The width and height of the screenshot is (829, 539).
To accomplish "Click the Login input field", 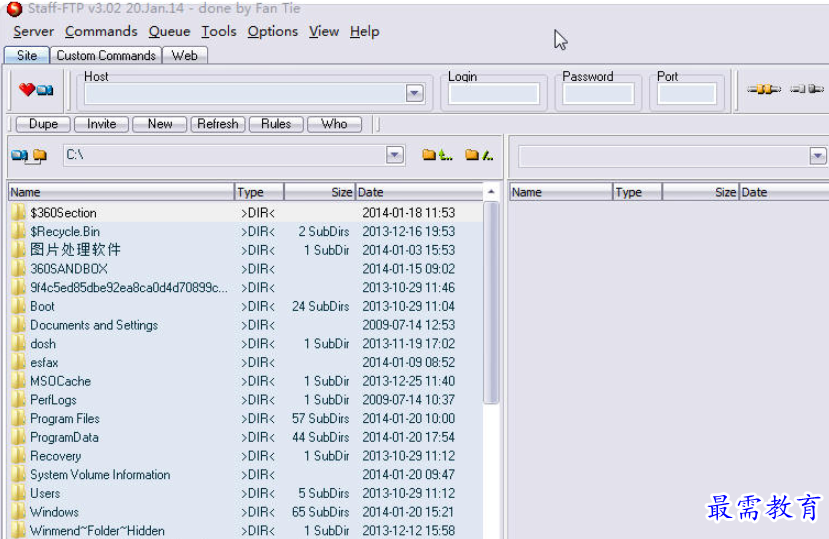I will [x=493, y=94].
